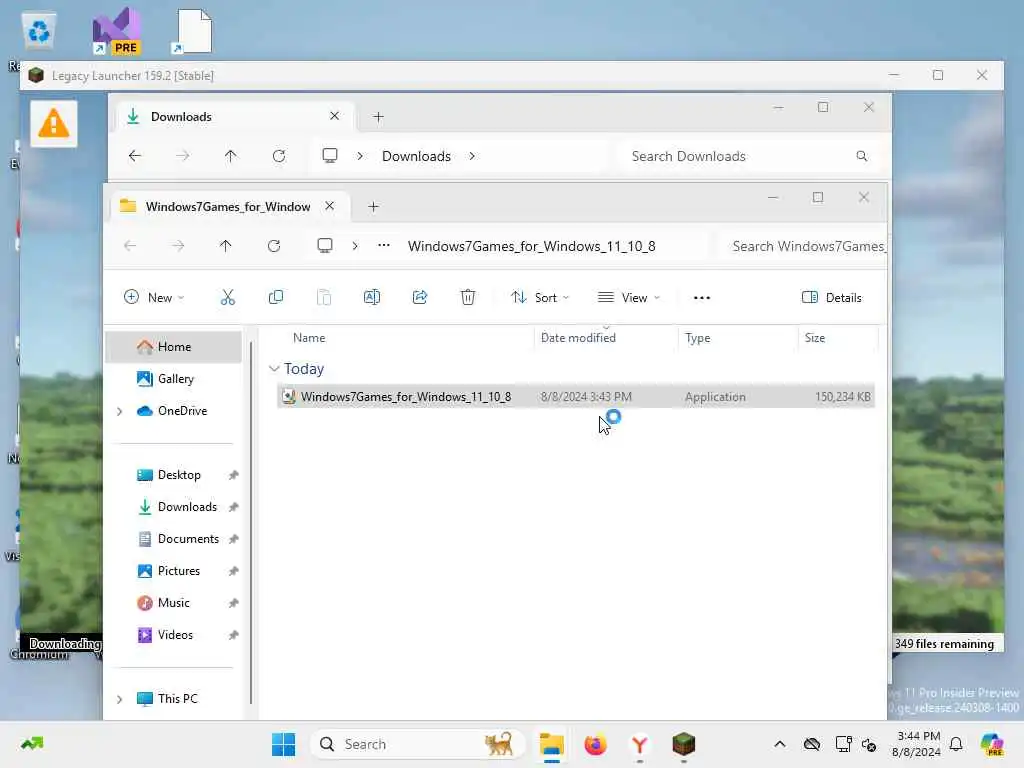Image resolution: width=1024 pixels, height=768 pixels.
Task: Expand This PC in the navigation pane
Action: point(120,699)
